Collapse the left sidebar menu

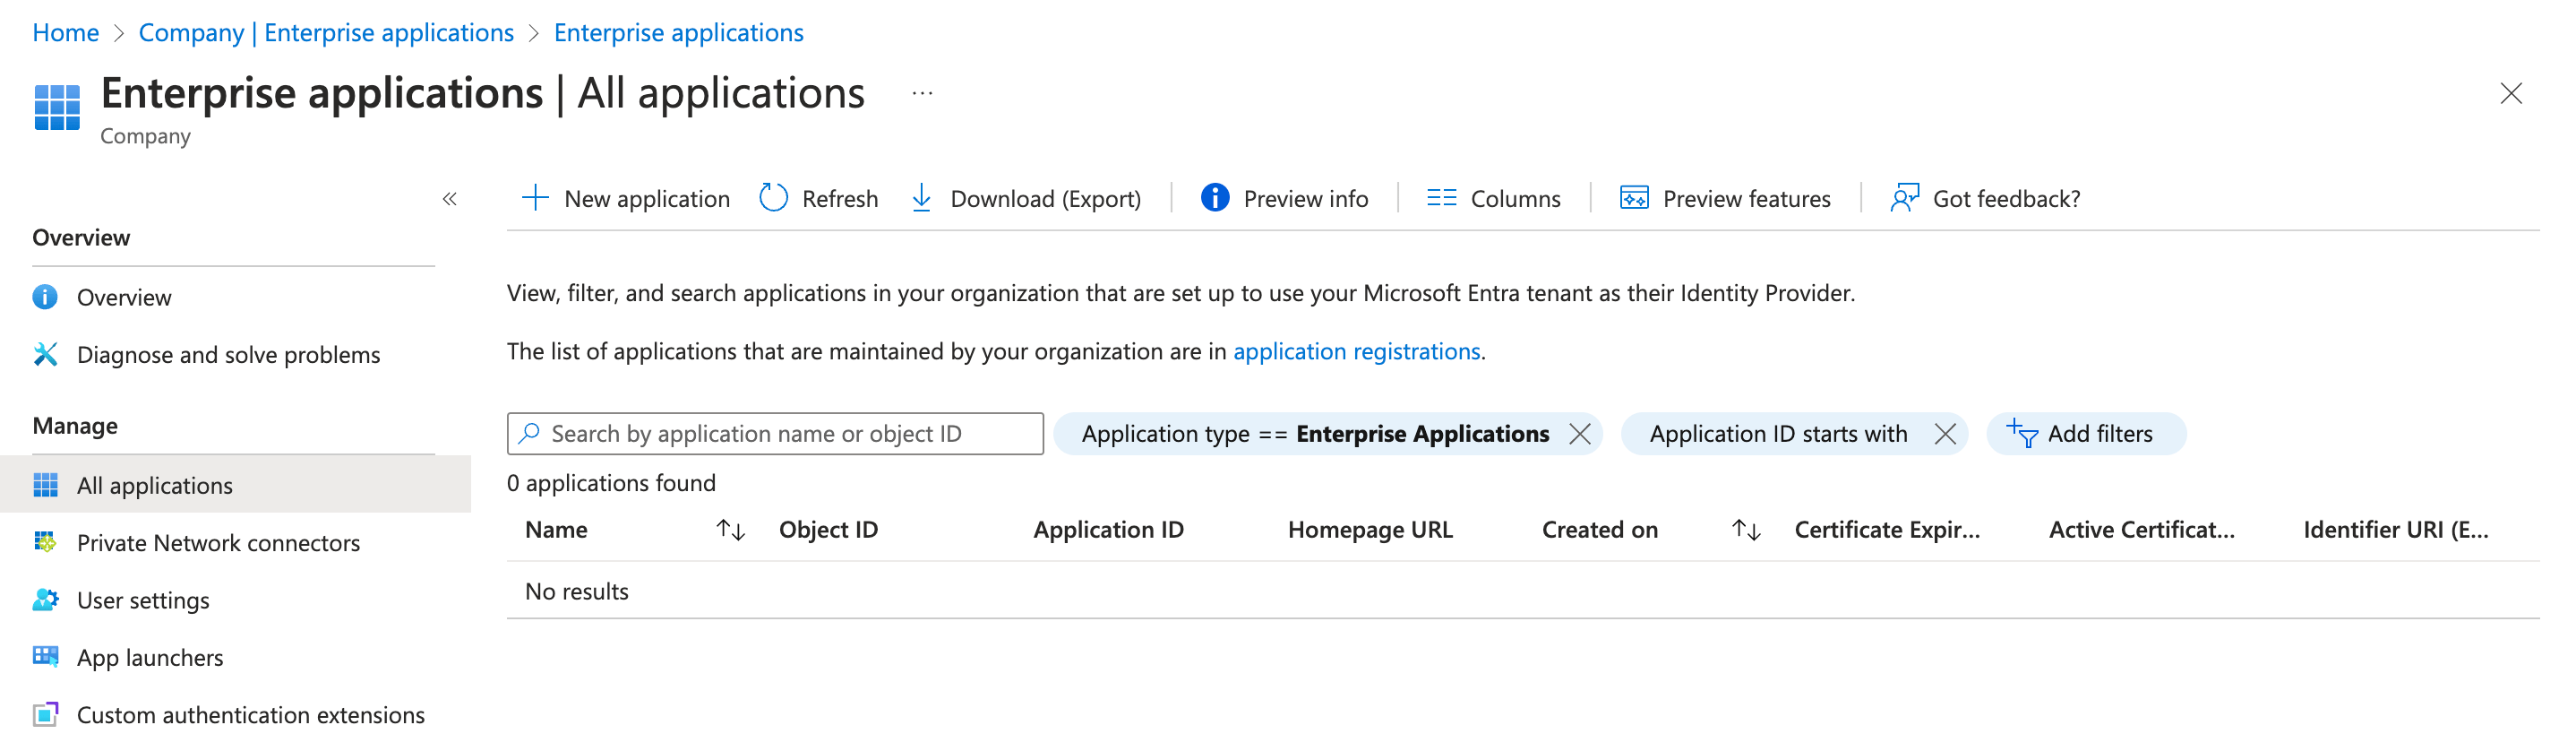coord(450,199)
